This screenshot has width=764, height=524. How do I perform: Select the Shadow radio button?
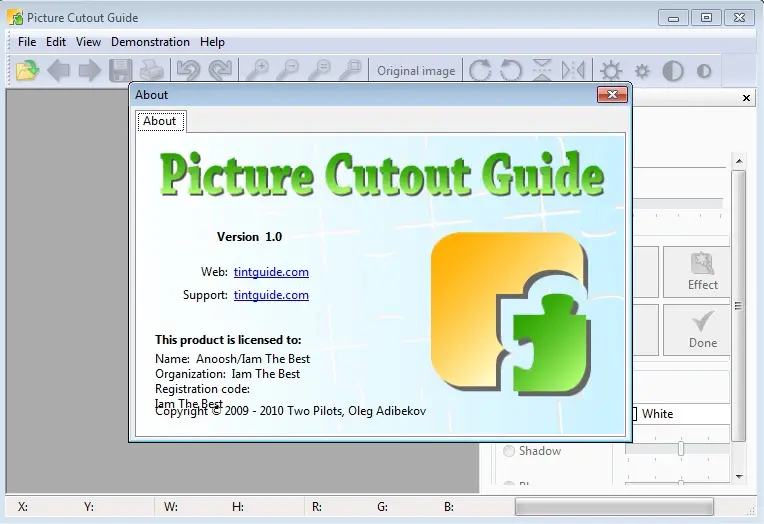pos(509,451)
